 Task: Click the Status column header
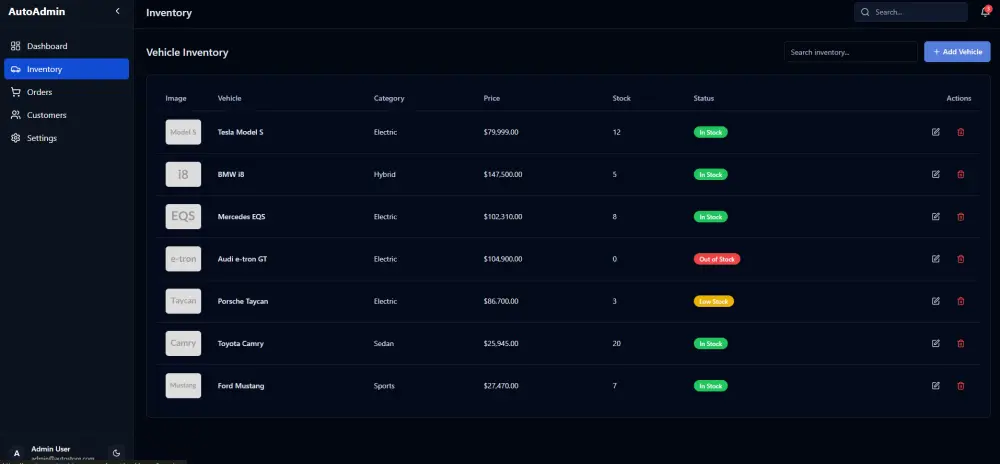point(704,98)
